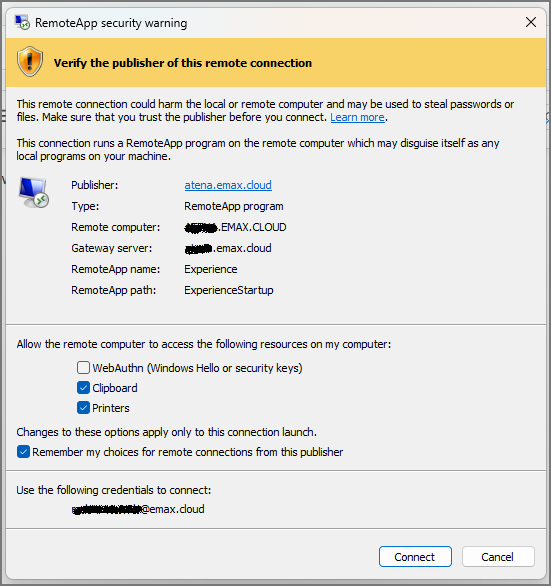Close the RemoteApp security warning dialog
Viewport: 551px width, 586px height.
pyautogui.click(x=531, y=22)
